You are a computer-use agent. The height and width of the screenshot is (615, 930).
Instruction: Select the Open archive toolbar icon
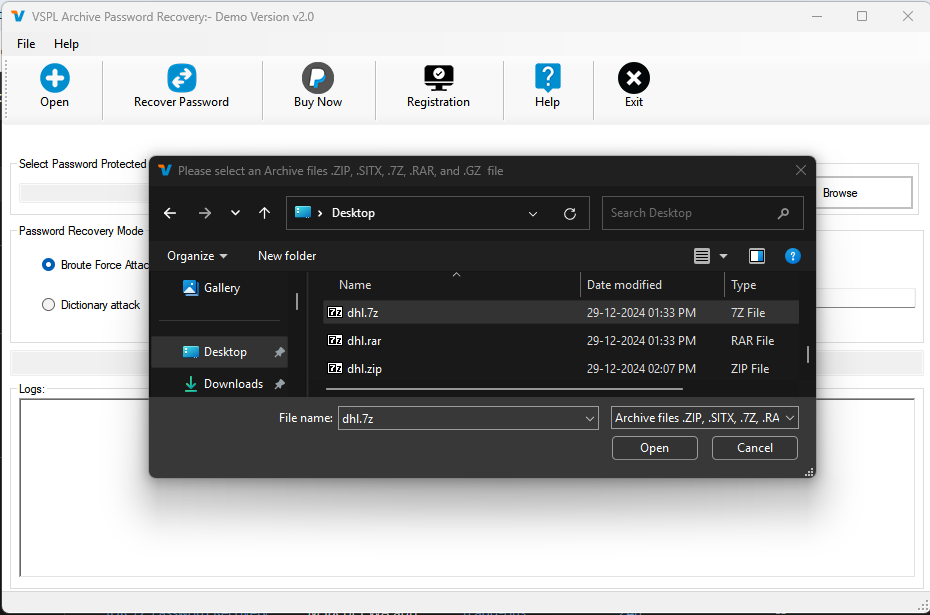tap(54, 77)
